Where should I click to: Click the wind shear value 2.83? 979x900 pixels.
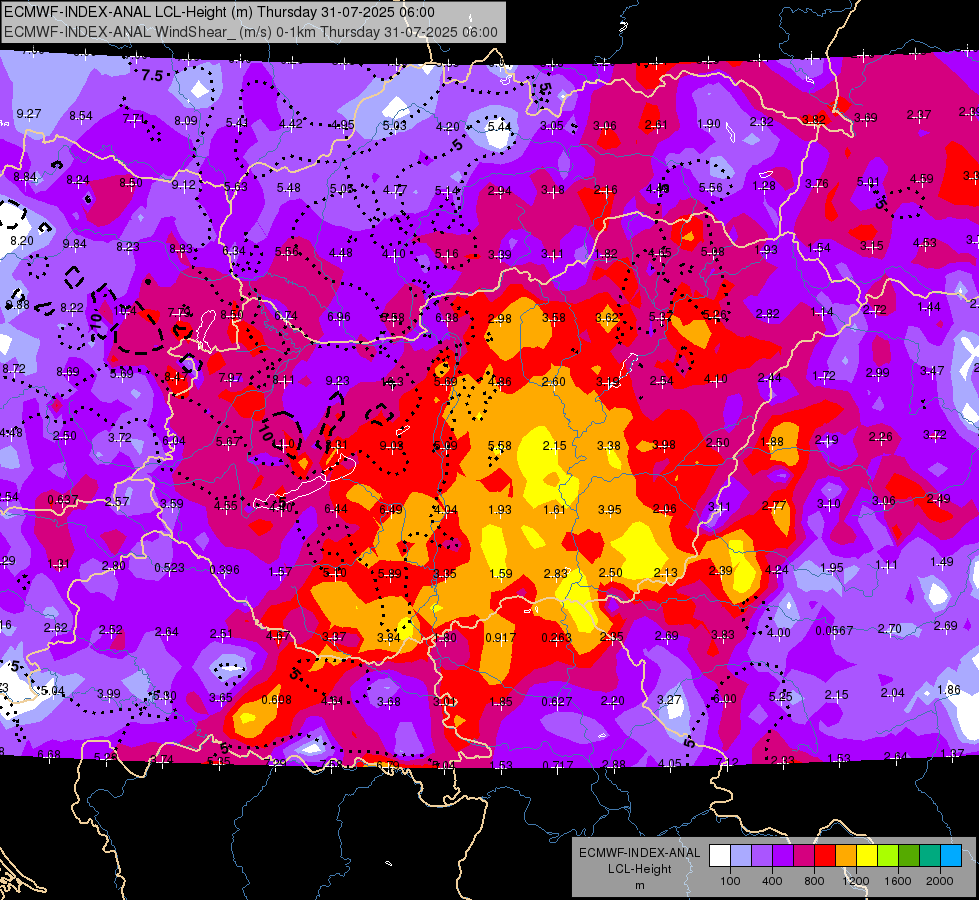556,573
